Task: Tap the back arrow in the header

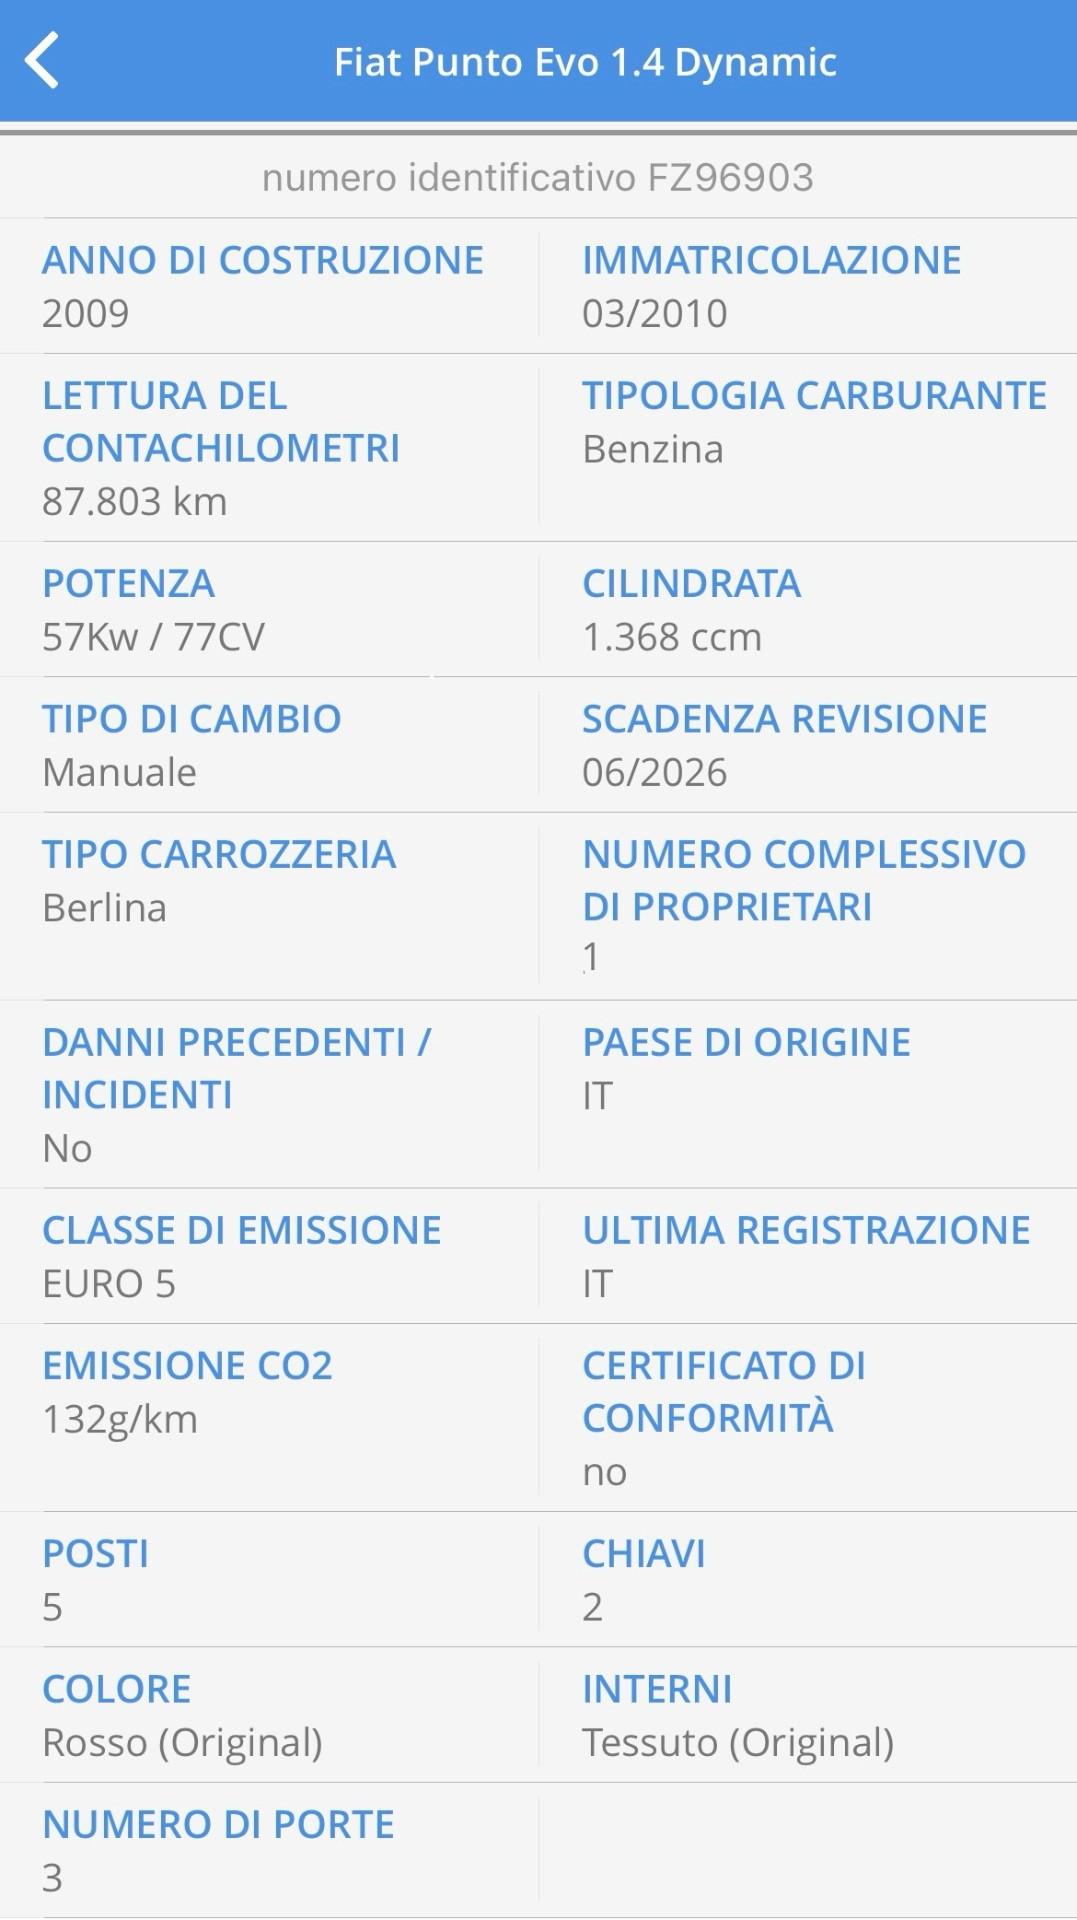Action: [x=43, y=62]
